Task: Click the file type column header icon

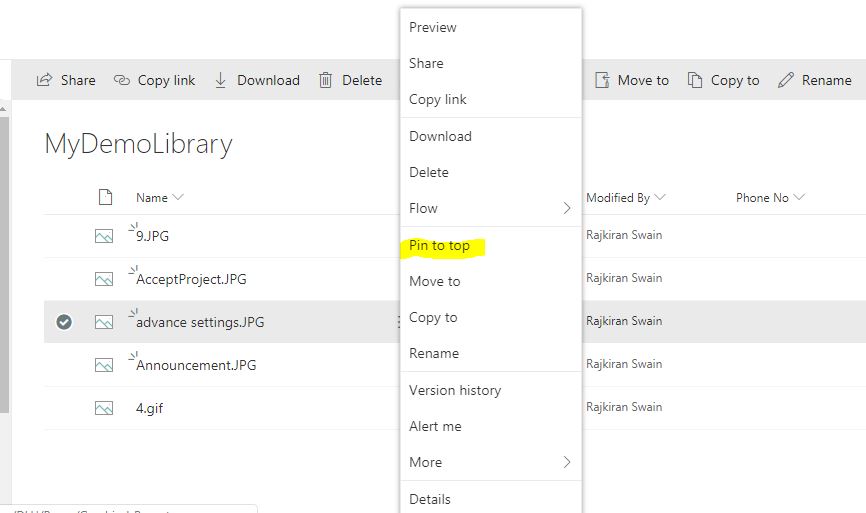Action: click(x=105, y=197)
